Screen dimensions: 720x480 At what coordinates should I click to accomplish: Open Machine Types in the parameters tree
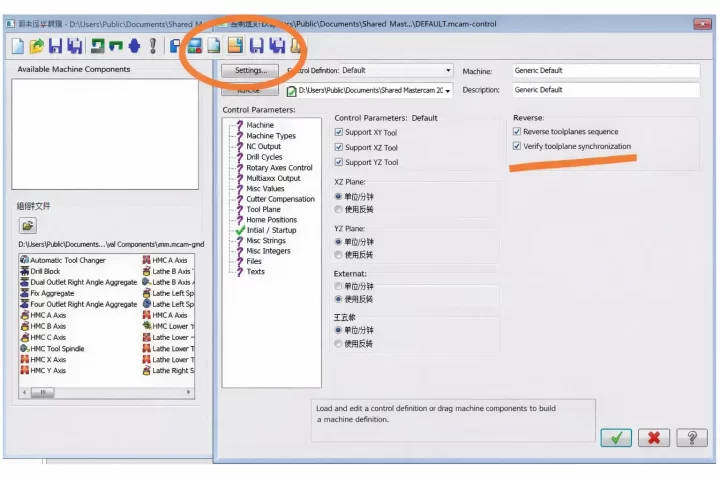(x=271, y=136)
